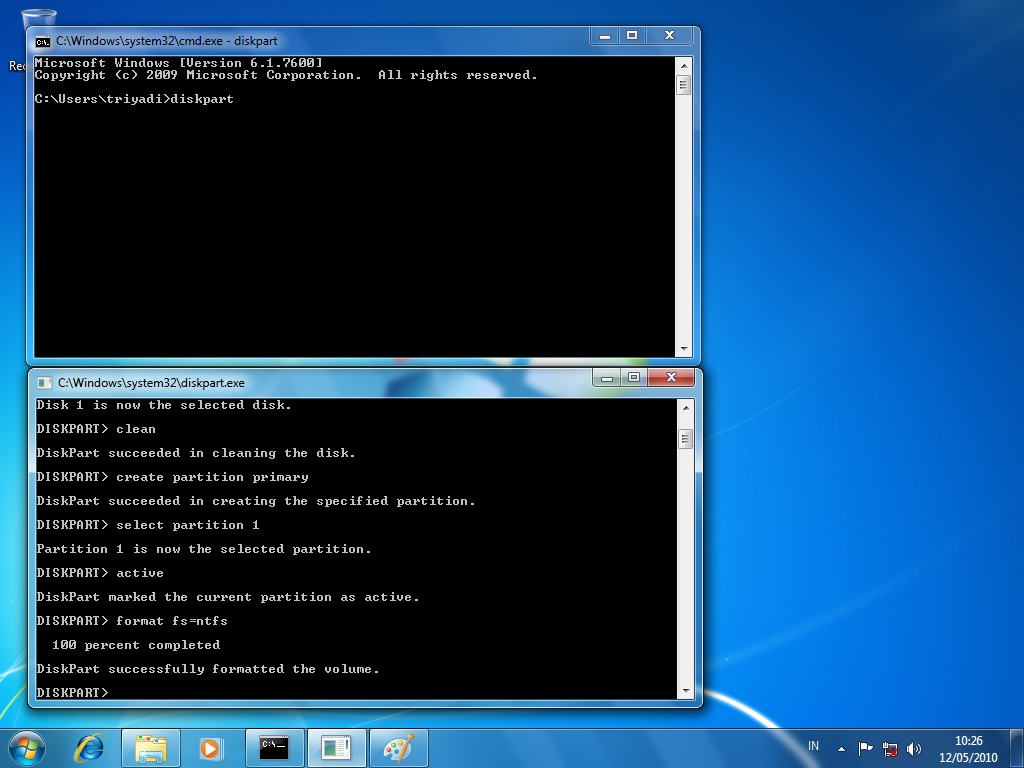Click 'DiskPart successfully formatted the volume.'
The width and height of the screenshot is (1024, 768).
(208, 669)
